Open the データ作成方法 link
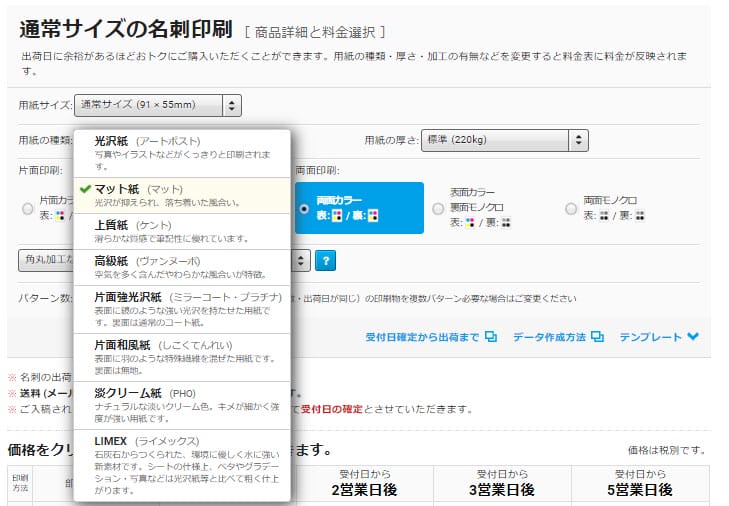Image resolution: width=729 pixels, height=506 pixels. pyautogui.click(x=549, y=337)
